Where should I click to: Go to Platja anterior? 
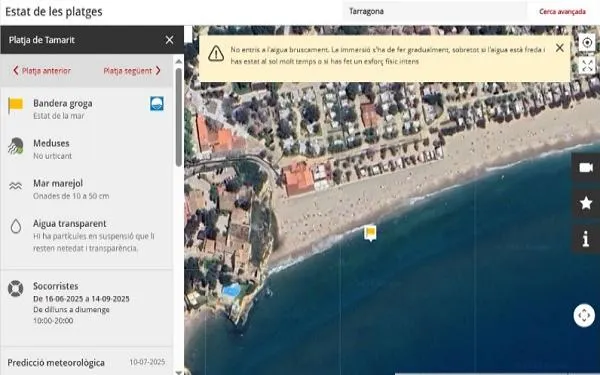pos(42,70)
